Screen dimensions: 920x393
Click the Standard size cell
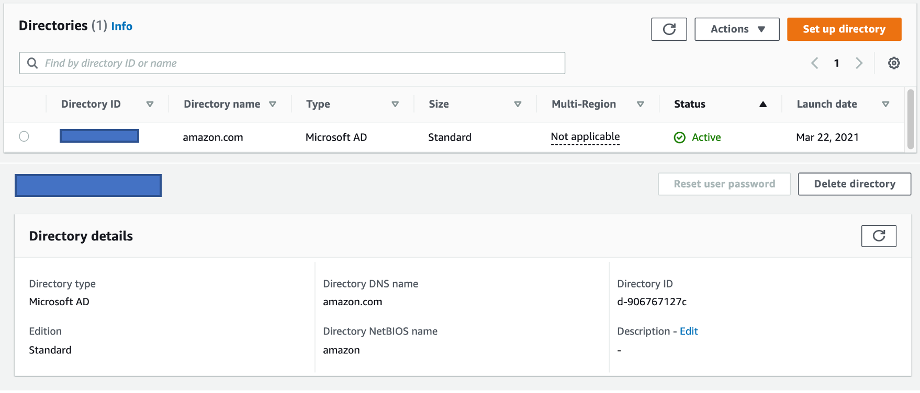click(449, 138)
